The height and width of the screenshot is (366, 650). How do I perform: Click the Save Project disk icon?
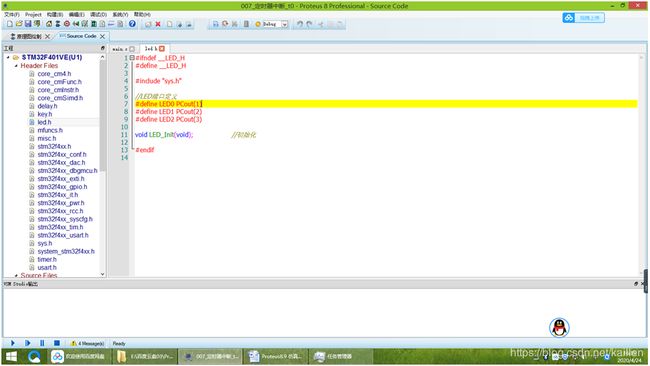pos(28,24)
